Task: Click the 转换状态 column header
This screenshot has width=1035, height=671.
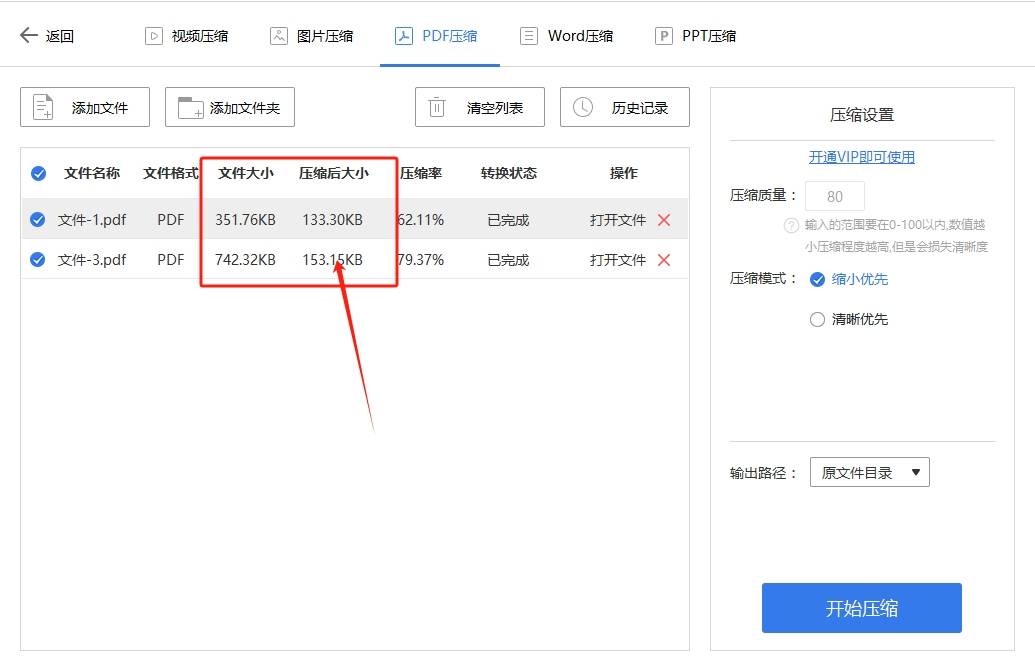Action: tap(508, 173)
